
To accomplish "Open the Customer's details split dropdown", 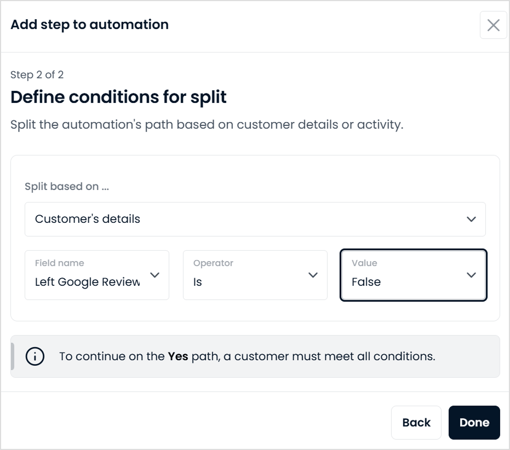I will pyautogui.click(x=255, y=219).
